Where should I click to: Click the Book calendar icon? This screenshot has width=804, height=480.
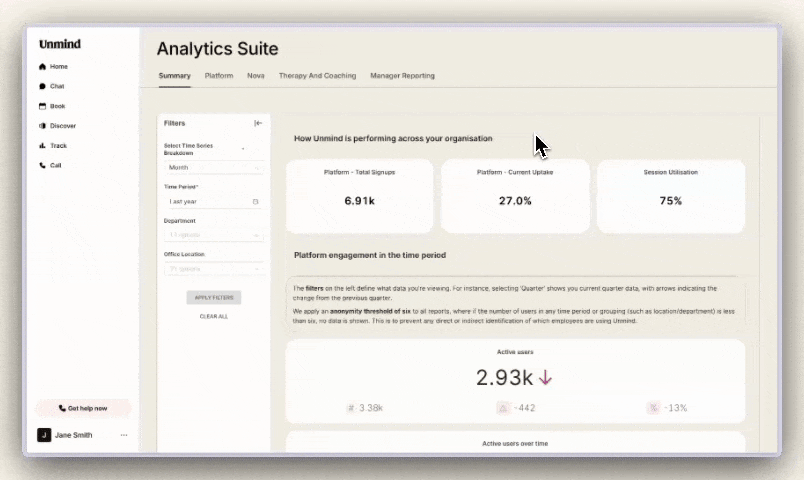pyautogui.click(x=43, y=106)
